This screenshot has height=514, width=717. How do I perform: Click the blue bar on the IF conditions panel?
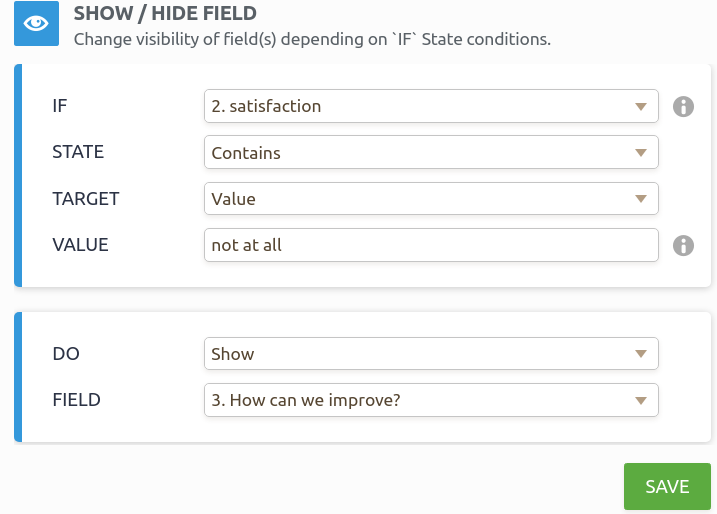tap(18, 176)
